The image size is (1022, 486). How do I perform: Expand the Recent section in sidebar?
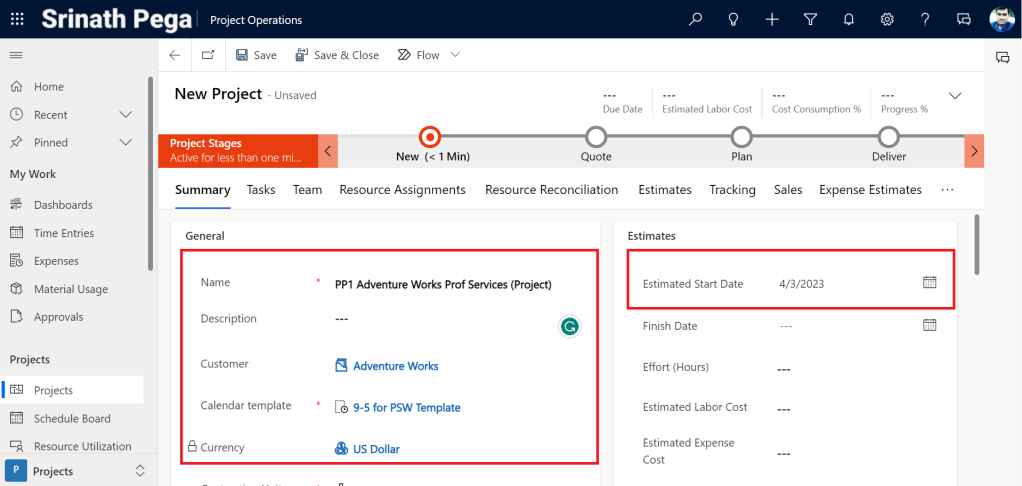coord(125,115)
